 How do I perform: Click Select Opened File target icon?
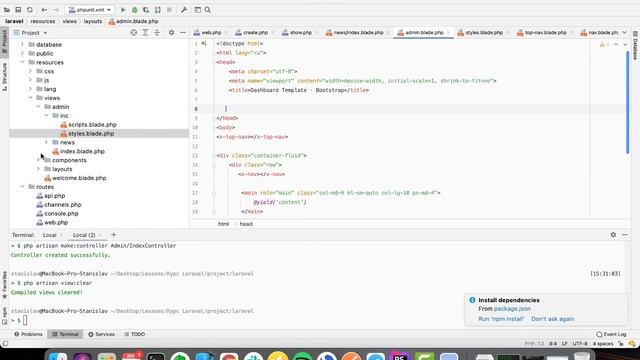pos(133,33)
